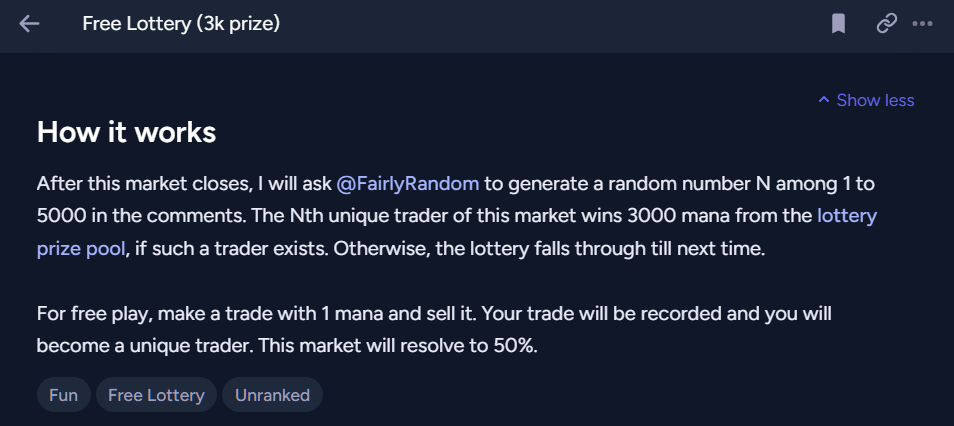Copy the market link via chain icon
This screenshot has height=426, width=954.
pos(886,23)
